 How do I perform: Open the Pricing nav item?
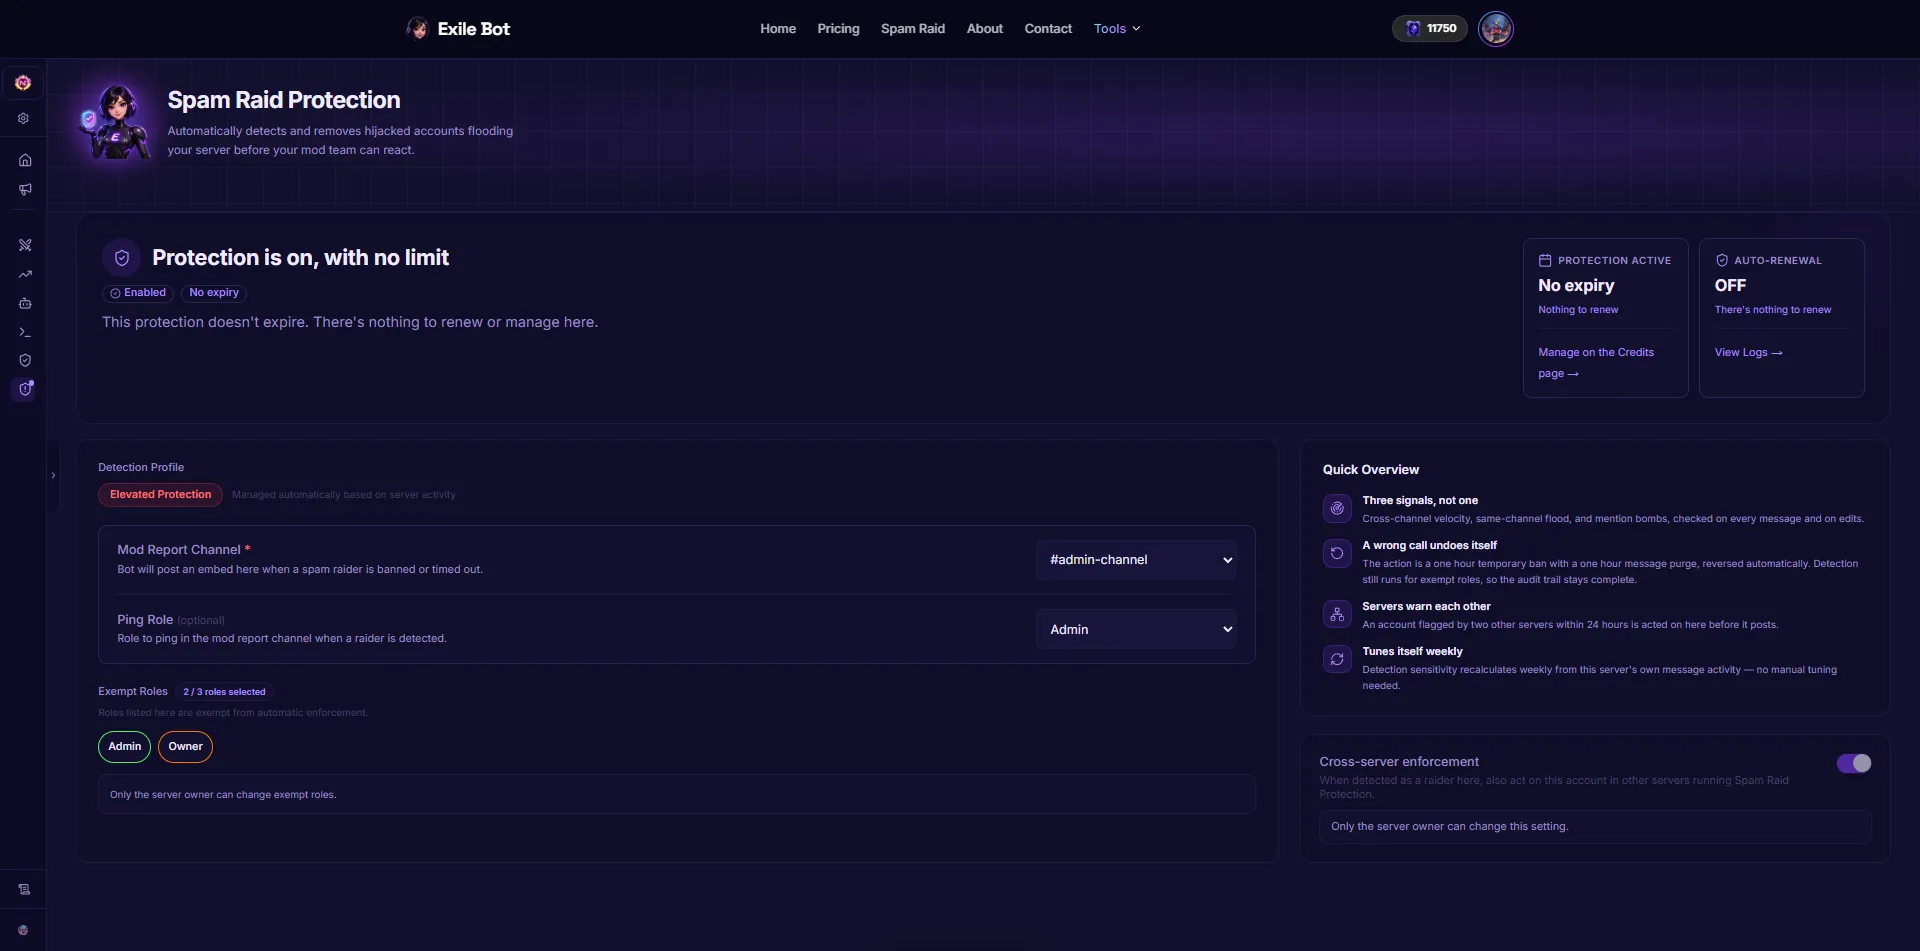pyautogui.click(x=838, y=29)
